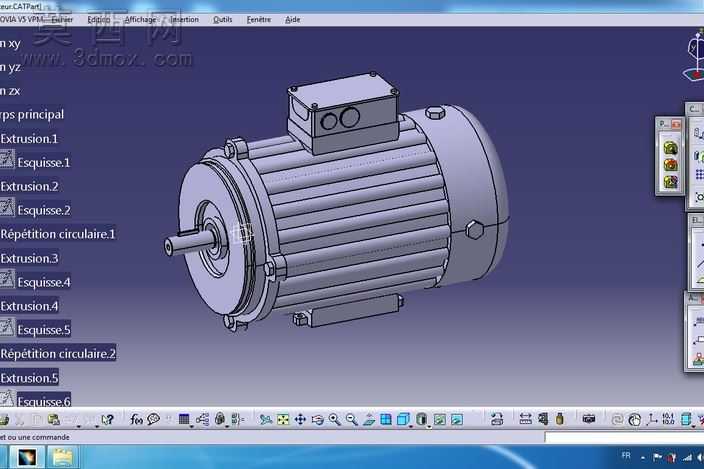Click the knowledge advisor speech-bubble icon
The height and width of the screenshot is (469, 704).
click(154, 419)
